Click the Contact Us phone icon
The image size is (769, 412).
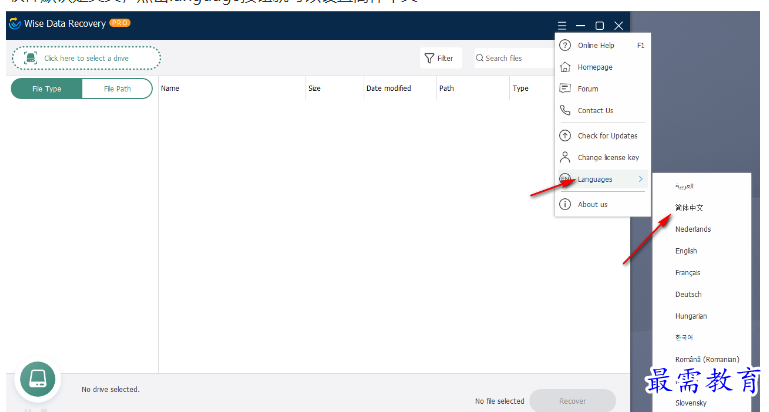(565, 110)
